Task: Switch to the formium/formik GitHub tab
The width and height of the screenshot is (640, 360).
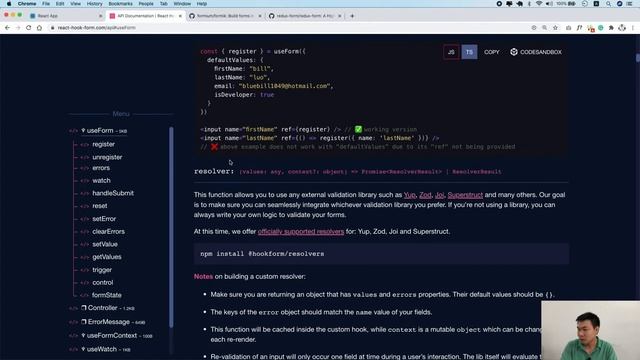Action: point(224,16)
